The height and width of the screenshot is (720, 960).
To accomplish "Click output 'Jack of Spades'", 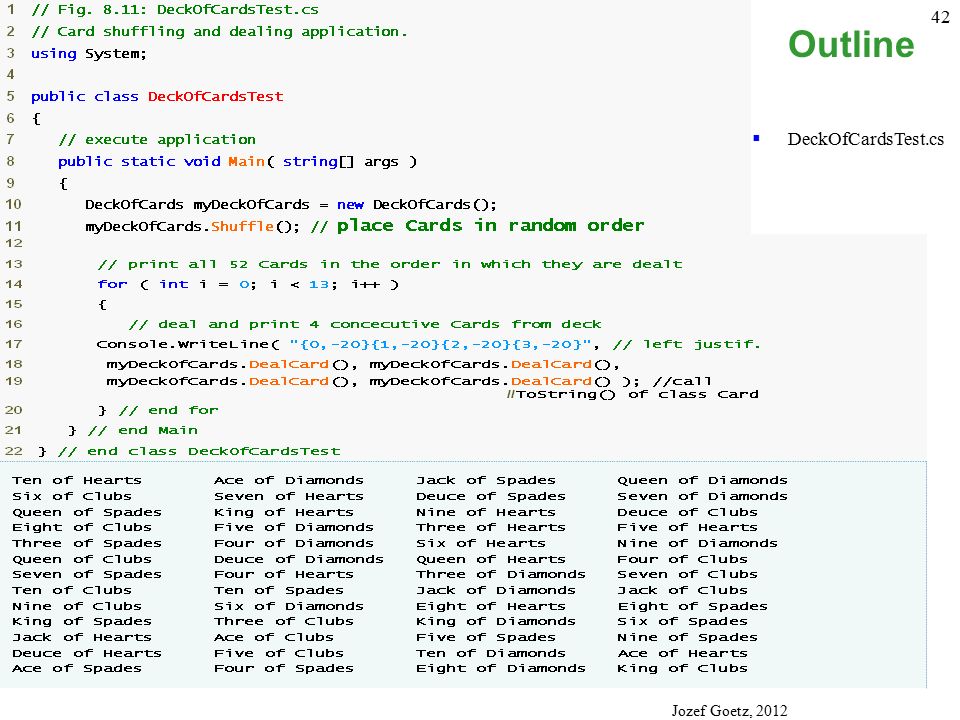I will click(x=486, y=481).
